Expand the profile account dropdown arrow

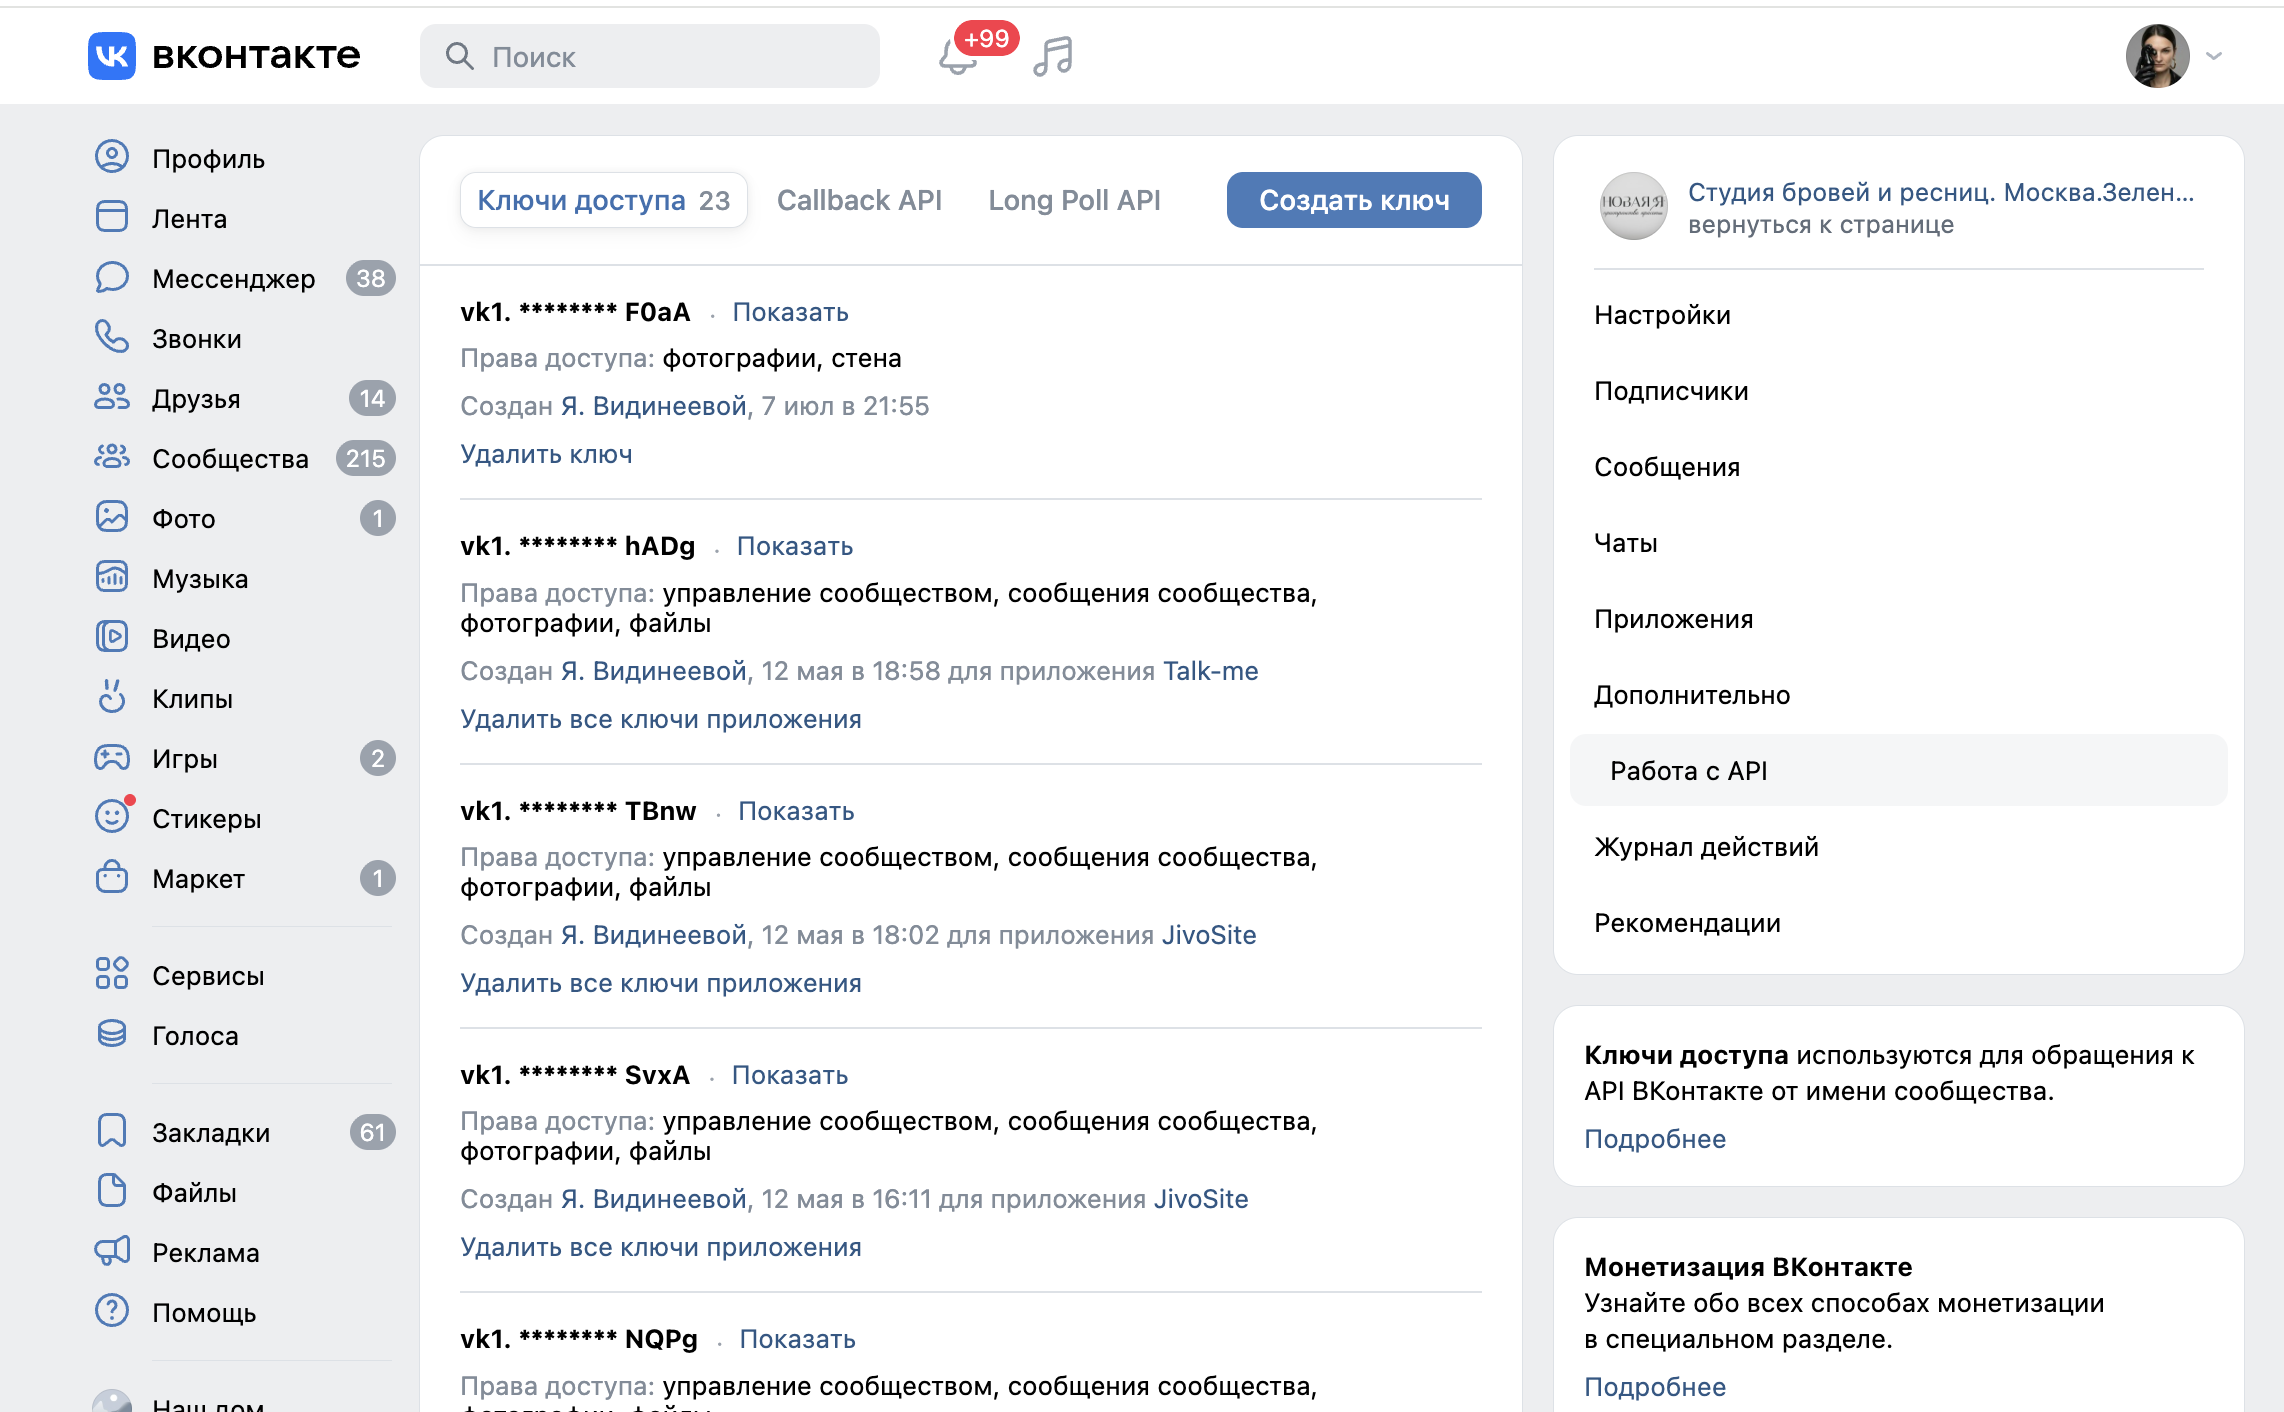pyautogui.click(x=2214, y=56)
